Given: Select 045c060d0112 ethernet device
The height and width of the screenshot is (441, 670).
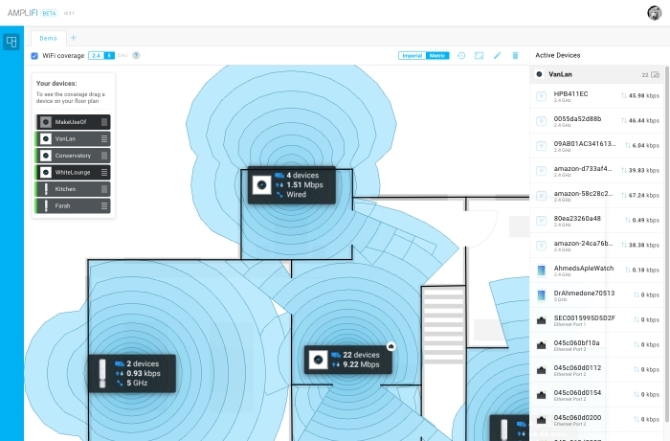Looking at the screenshot, I should point(597,370).
